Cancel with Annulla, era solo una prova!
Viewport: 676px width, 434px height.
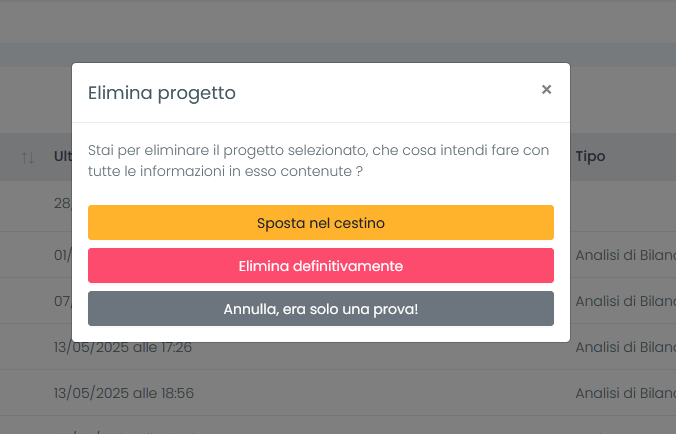pos(321,309)
